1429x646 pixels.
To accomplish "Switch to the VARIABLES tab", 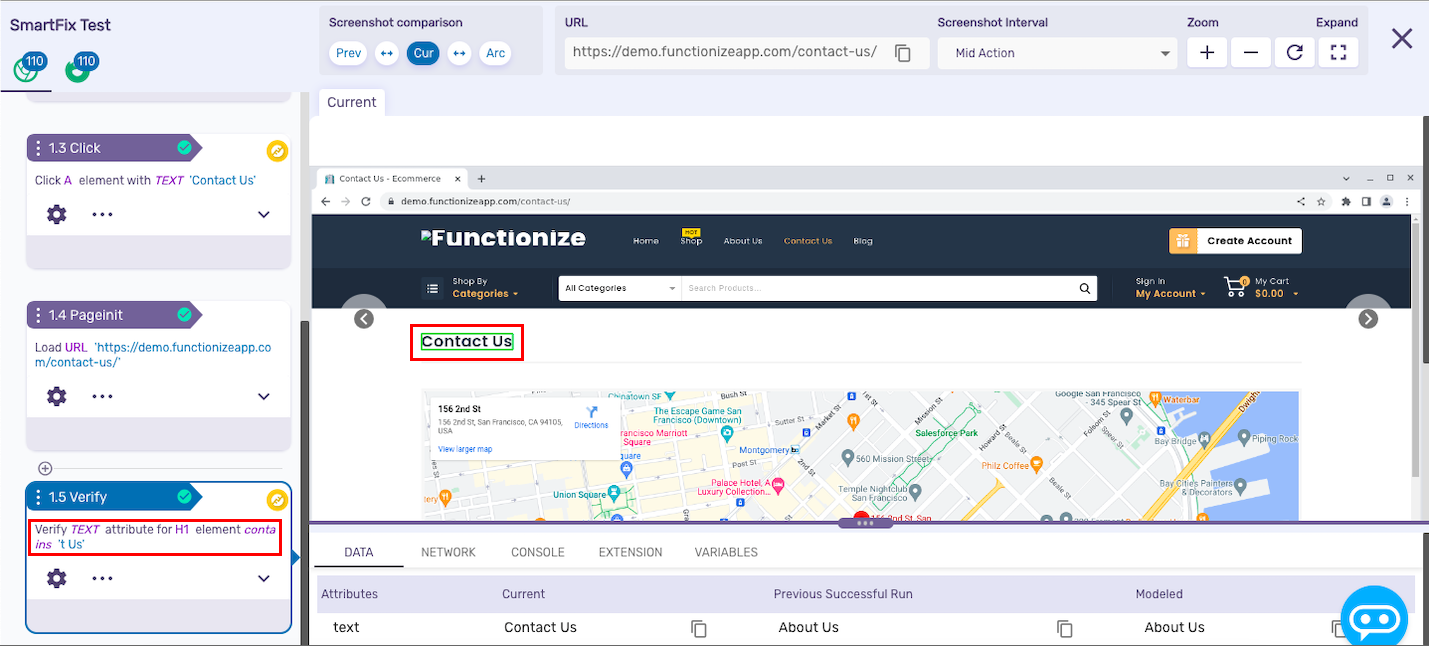I will (x=726, y=552).
